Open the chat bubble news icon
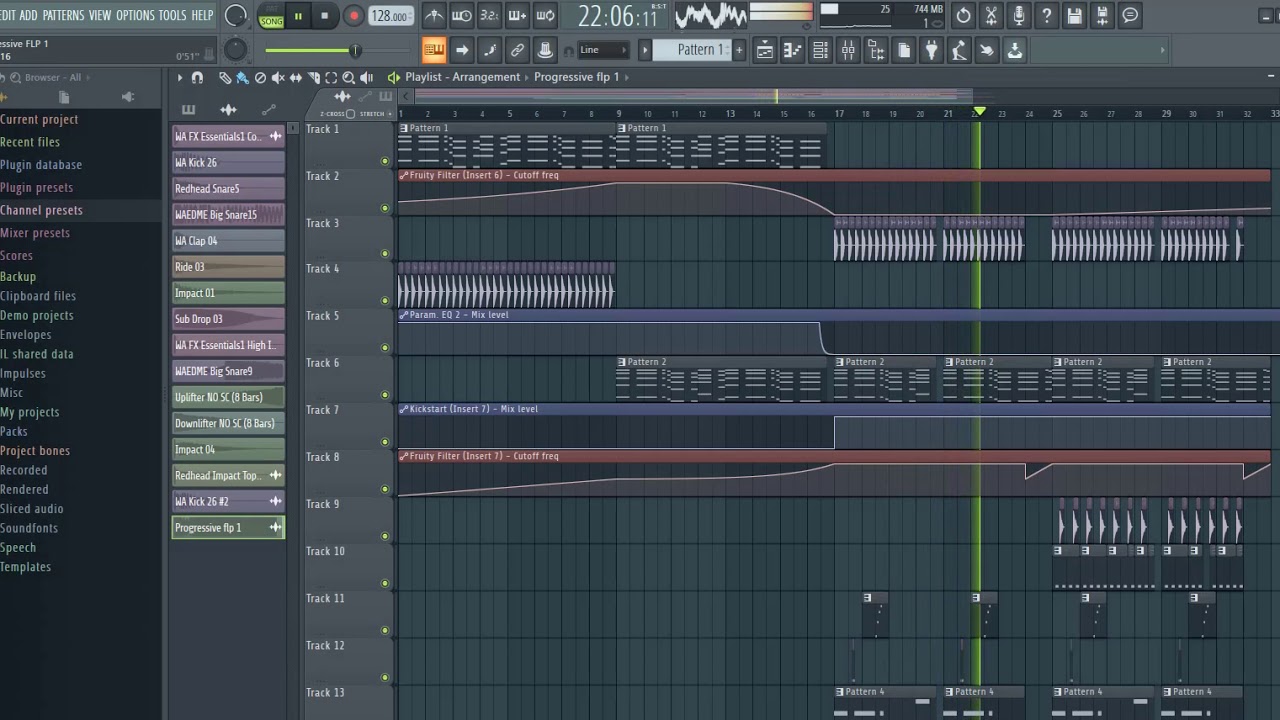The image size is (1280, 720). tap(1130, 16)
